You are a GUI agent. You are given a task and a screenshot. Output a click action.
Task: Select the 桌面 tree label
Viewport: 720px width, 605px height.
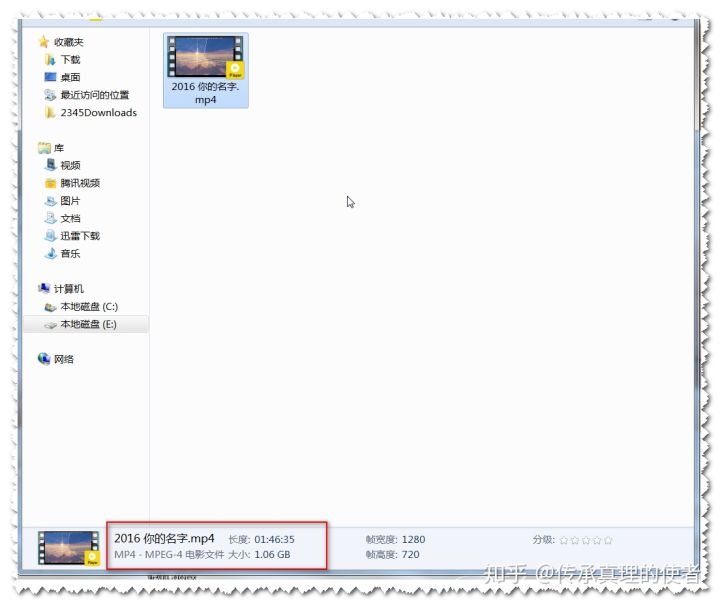click(70, 77)
